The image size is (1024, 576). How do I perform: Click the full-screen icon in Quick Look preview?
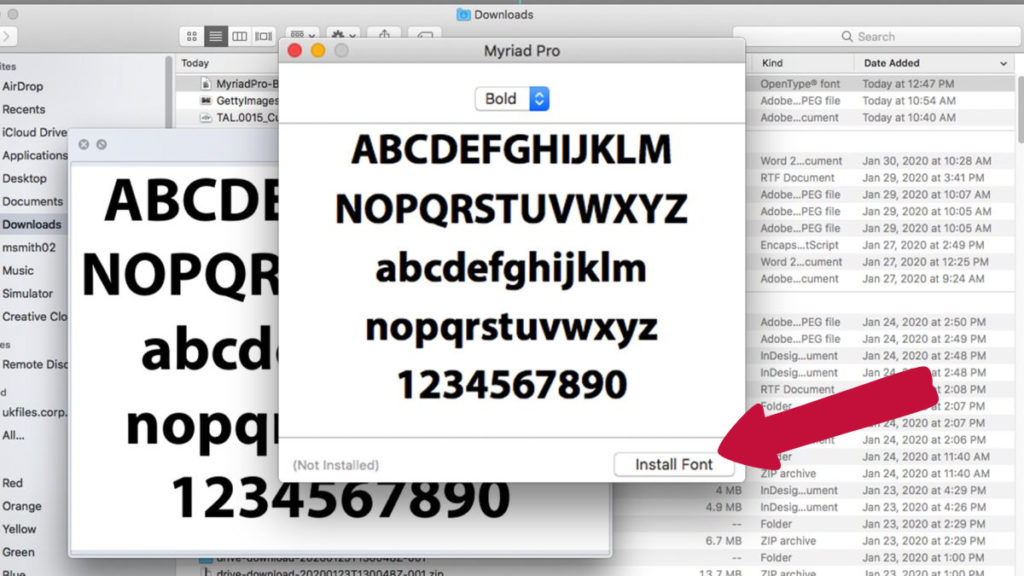coord(101,144)
